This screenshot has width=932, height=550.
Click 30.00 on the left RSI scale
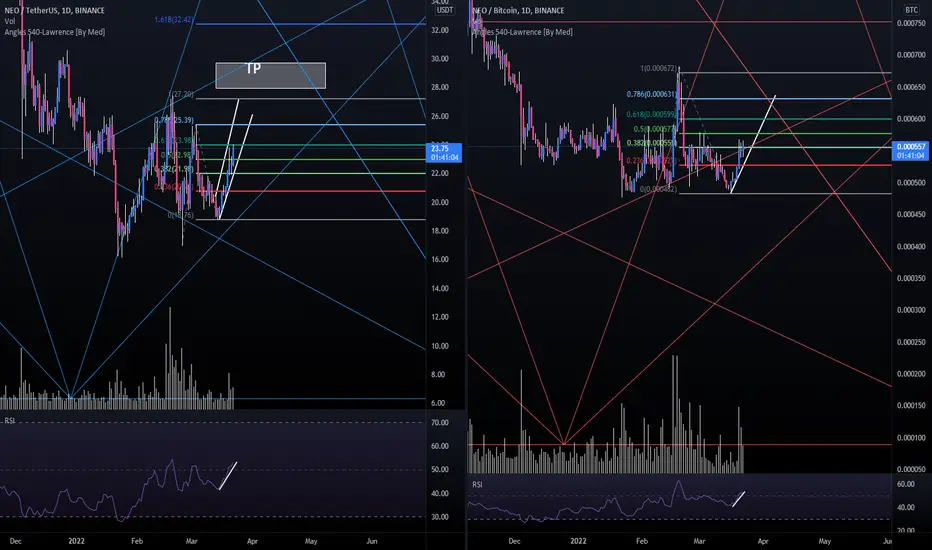click(x=440, y=517)
